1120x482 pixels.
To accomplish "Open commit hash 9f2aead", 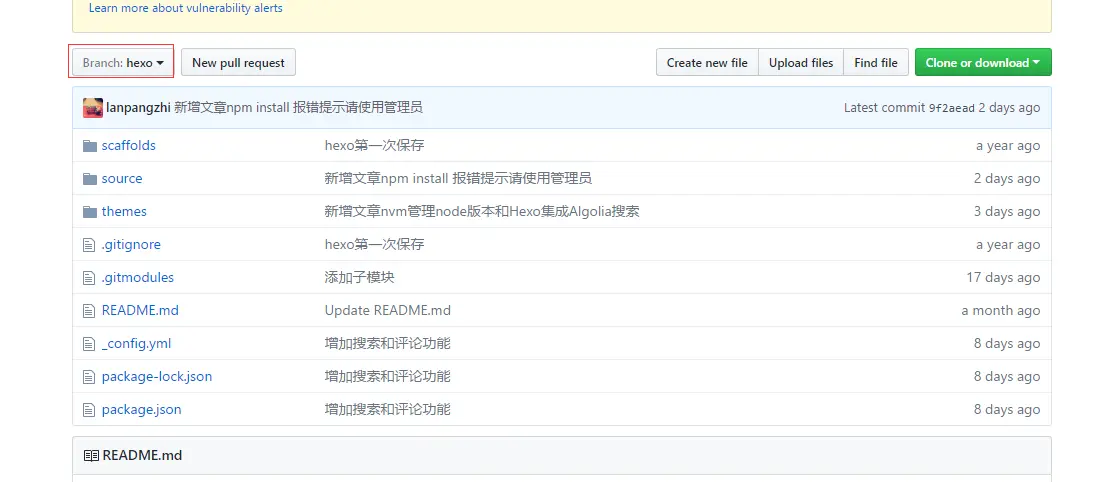I will pos(951,108).
